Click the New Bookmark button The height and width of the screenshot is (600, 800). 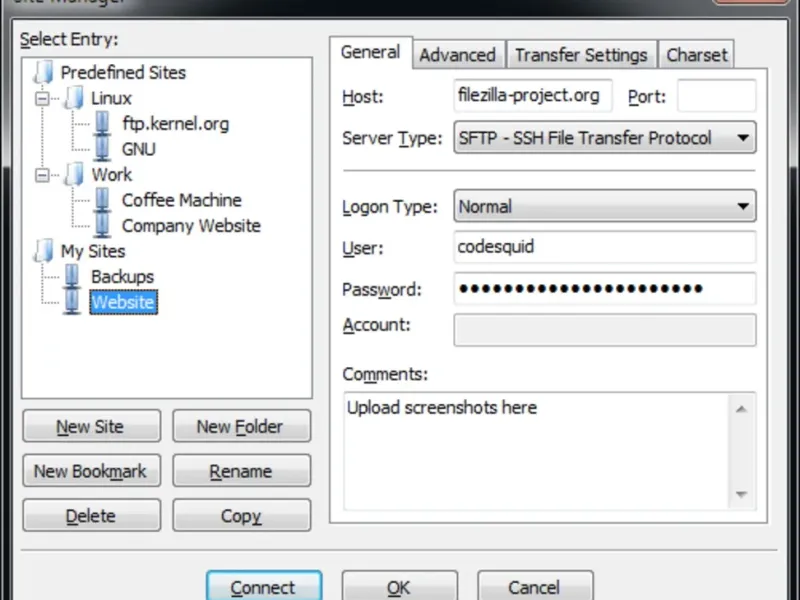[x=91, y=470]
